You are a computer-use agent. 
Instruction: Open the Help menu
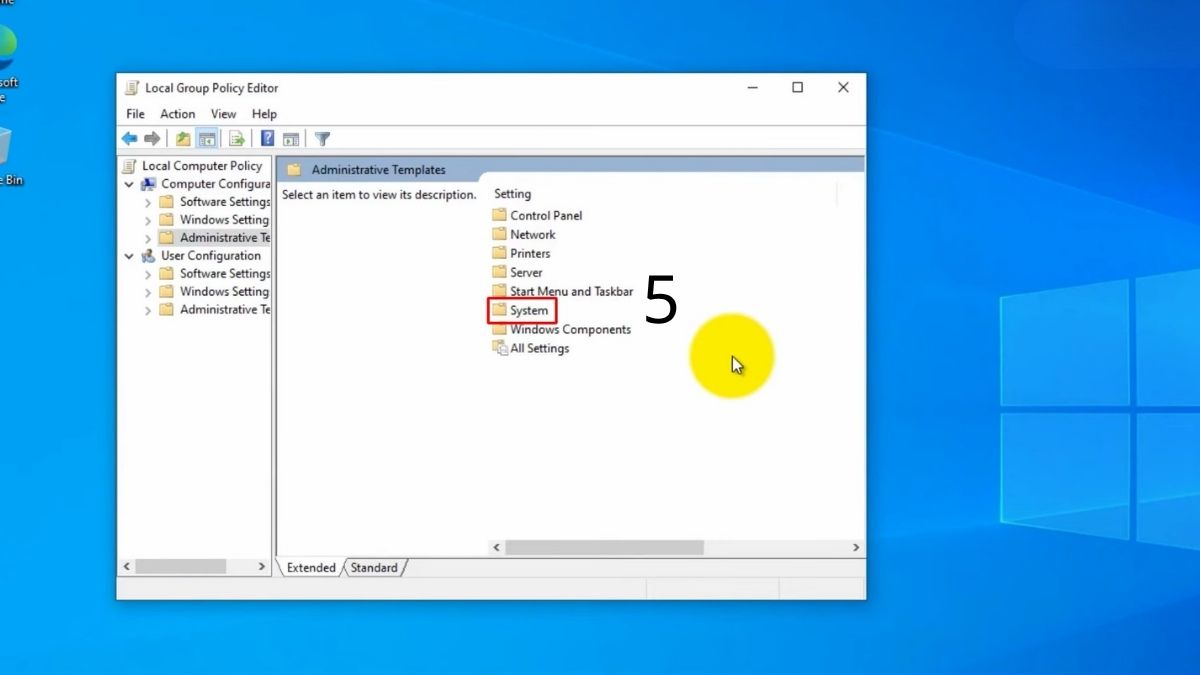[264, 114]
